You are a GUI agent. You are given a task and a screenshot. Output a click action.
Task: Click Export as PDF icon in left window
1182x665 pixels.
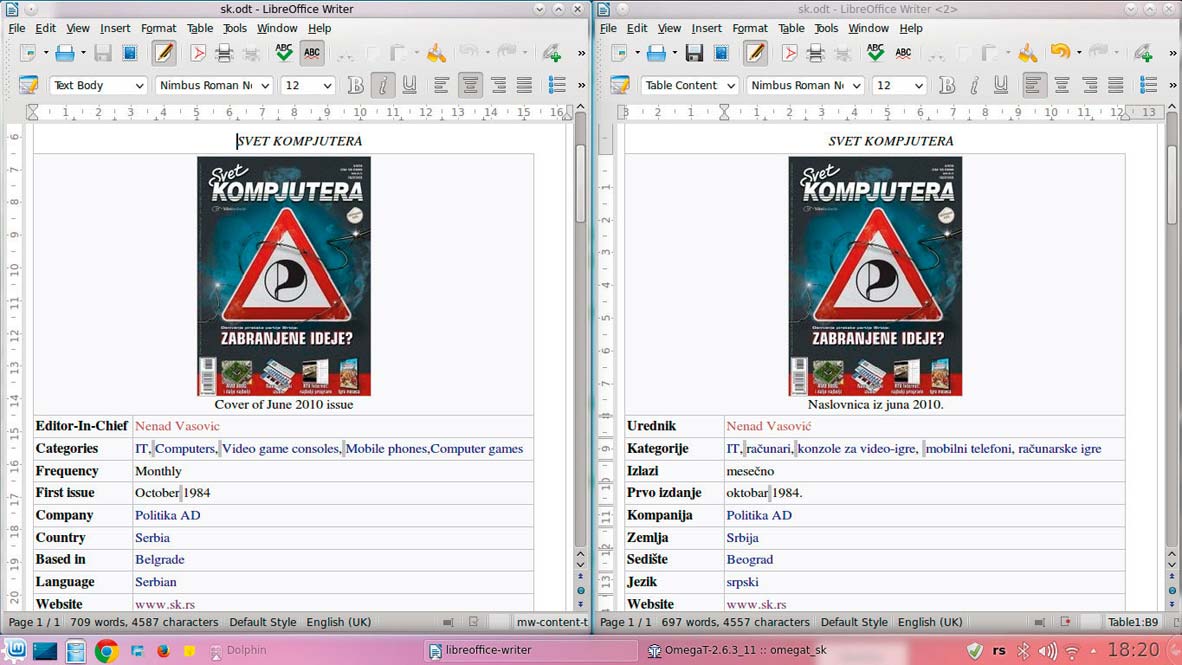[198, 53]
